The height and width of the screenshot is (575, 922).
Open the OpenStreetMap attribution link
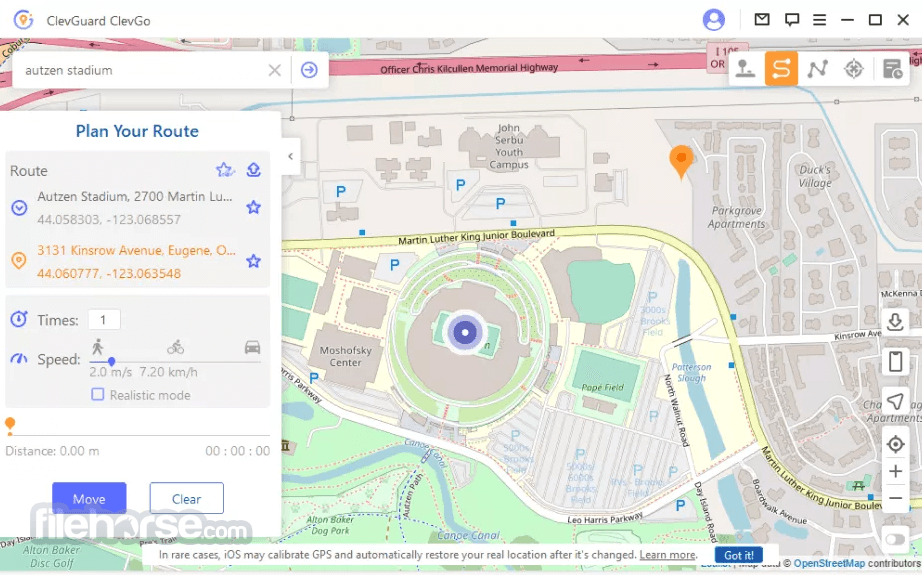tap(829, 564)
